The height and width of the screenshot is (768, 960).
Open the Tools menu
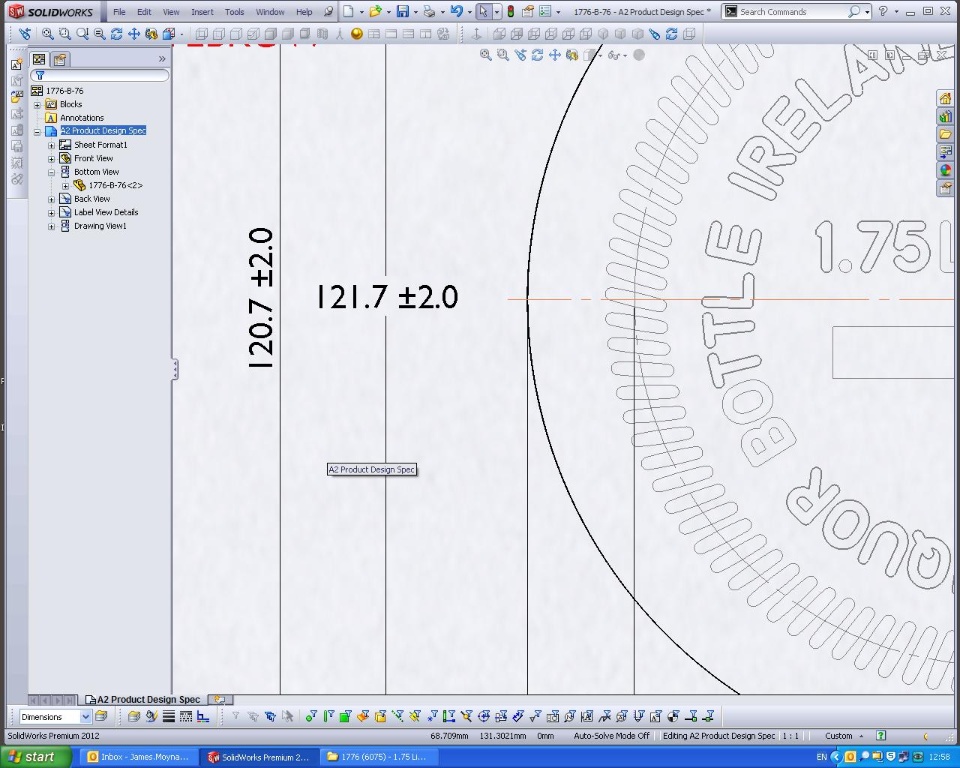[234, 12]
